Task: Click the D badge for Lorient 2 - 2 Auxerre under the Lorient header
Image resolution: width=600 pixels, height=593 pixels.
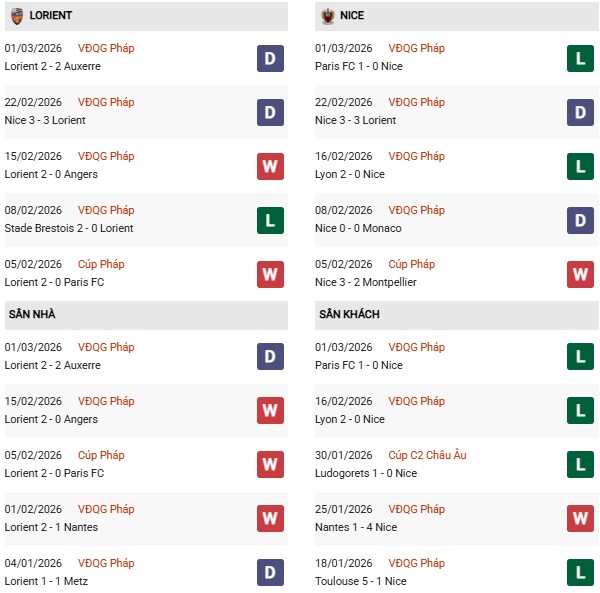Action: pos(270,58)
